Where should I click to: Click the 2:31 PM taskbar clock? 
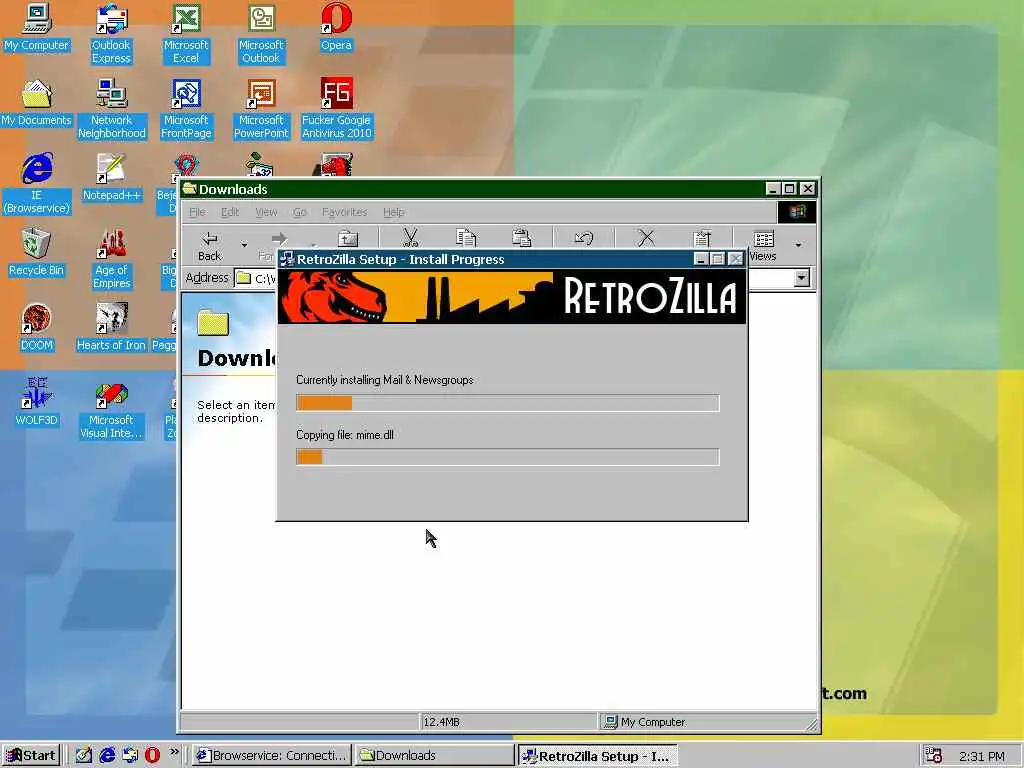pyautogui.click(x=982, y=756)
